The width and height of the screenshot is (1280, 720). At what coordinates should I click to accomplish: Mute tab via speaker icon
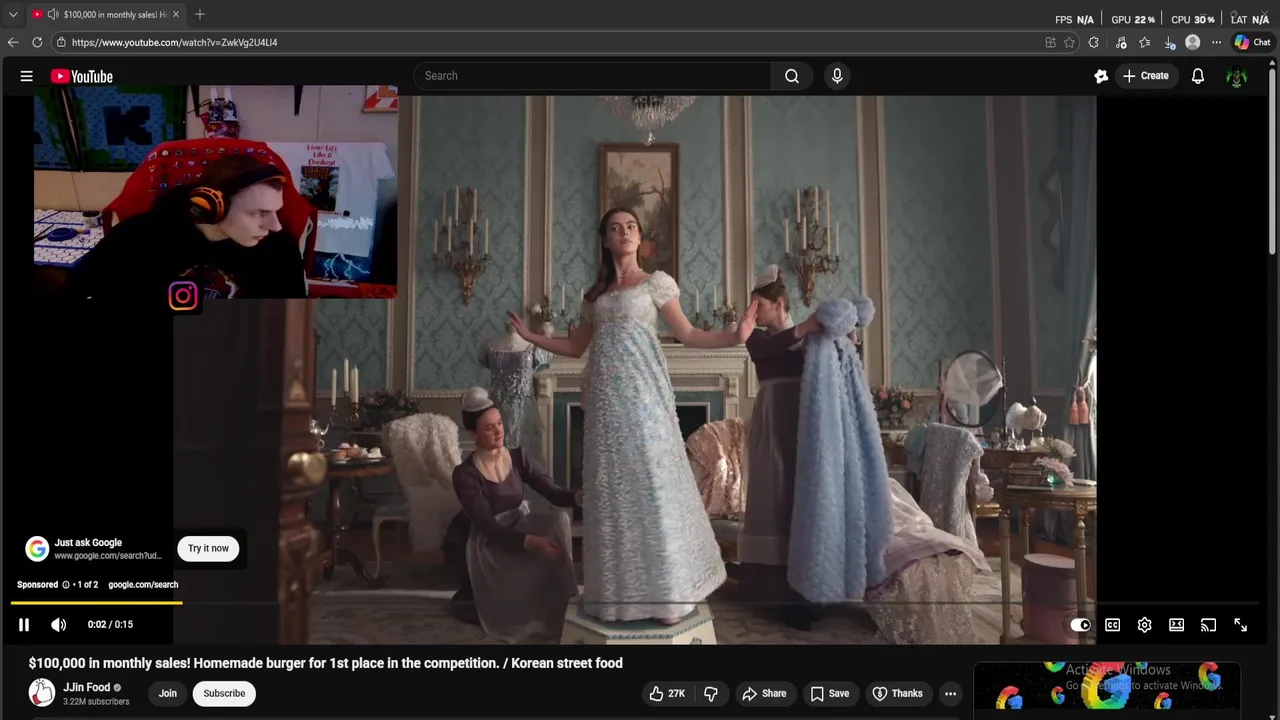click(52, 14)
